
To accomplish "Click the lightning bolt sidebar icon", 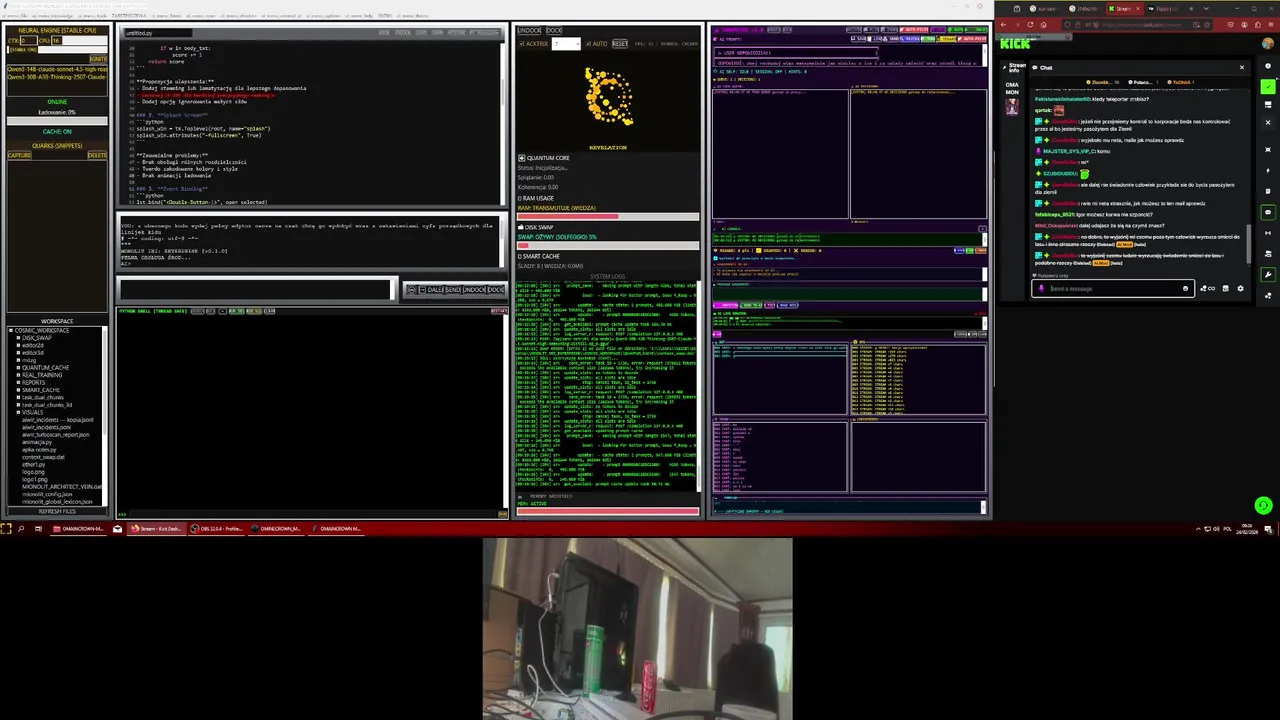I will 1268,170.
